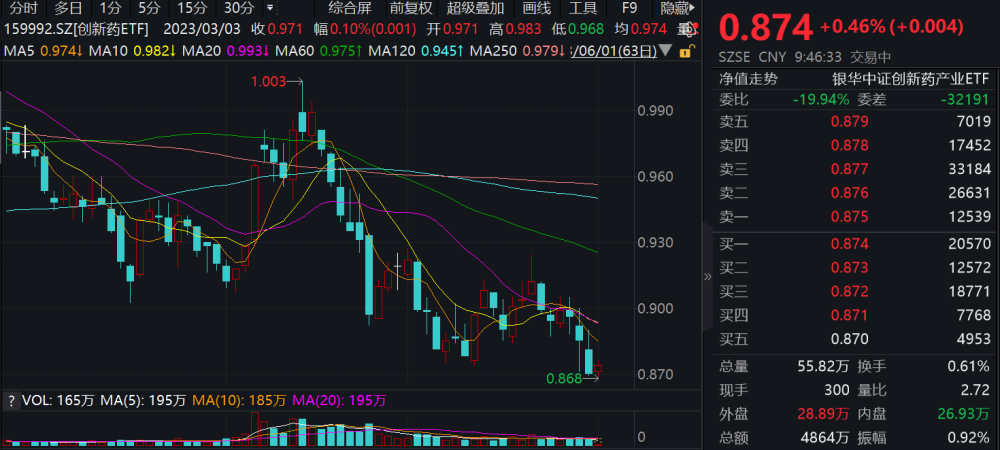
Task: Click the unlock padlock icon
Action: click(686, 52)
